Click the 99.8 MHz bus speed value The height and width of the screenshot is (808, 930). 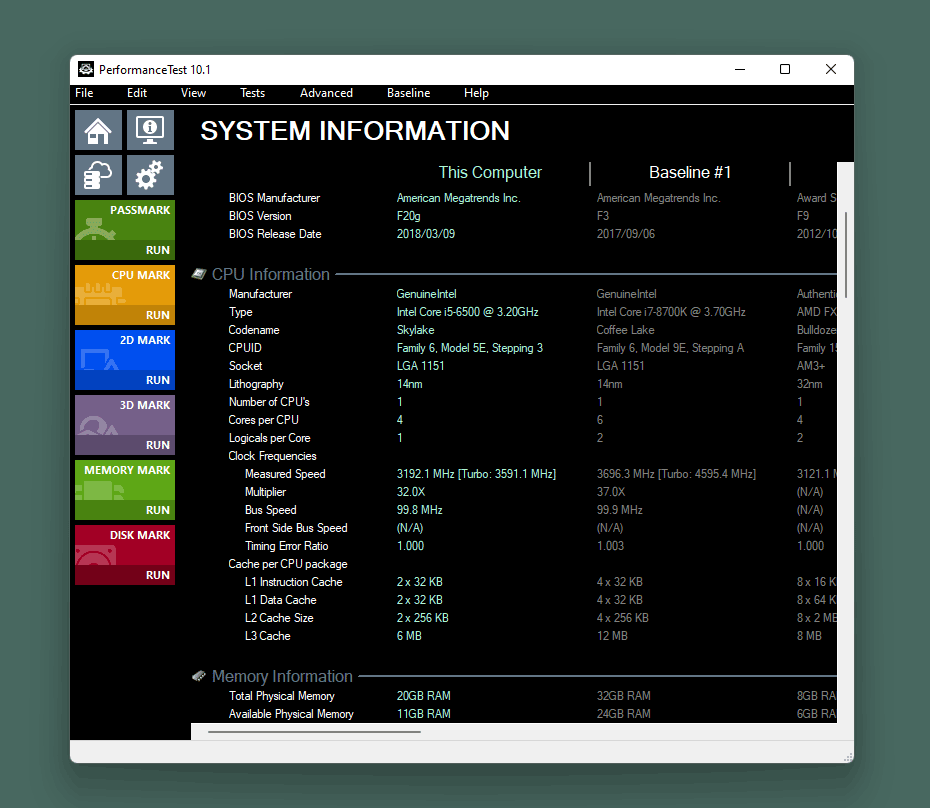(x=419, y=510)
